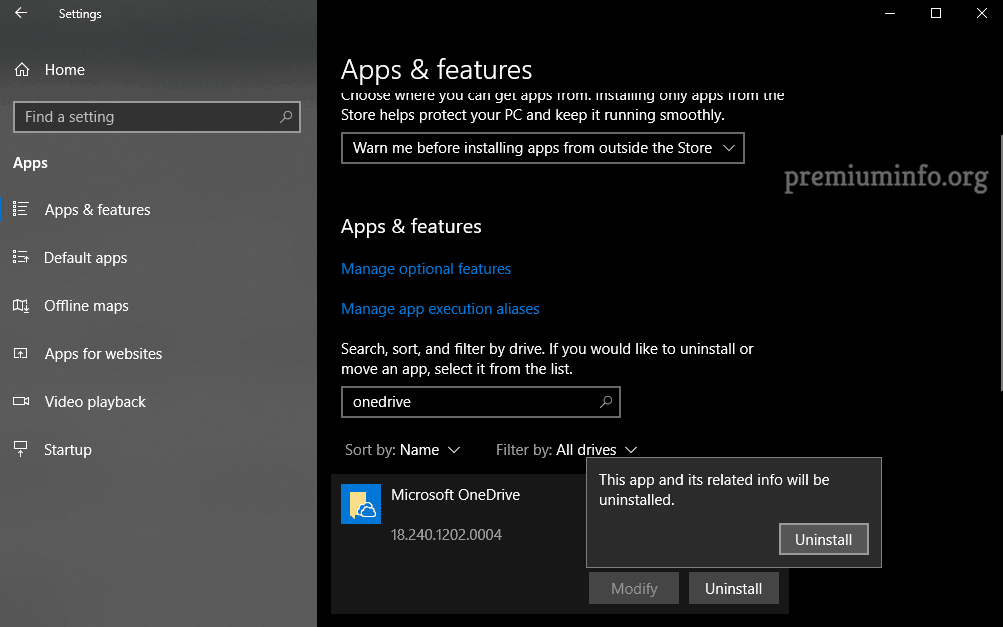Click the onedrive app search field
The height and width of the screenshot is (627, 1003).
click(480, 402)
